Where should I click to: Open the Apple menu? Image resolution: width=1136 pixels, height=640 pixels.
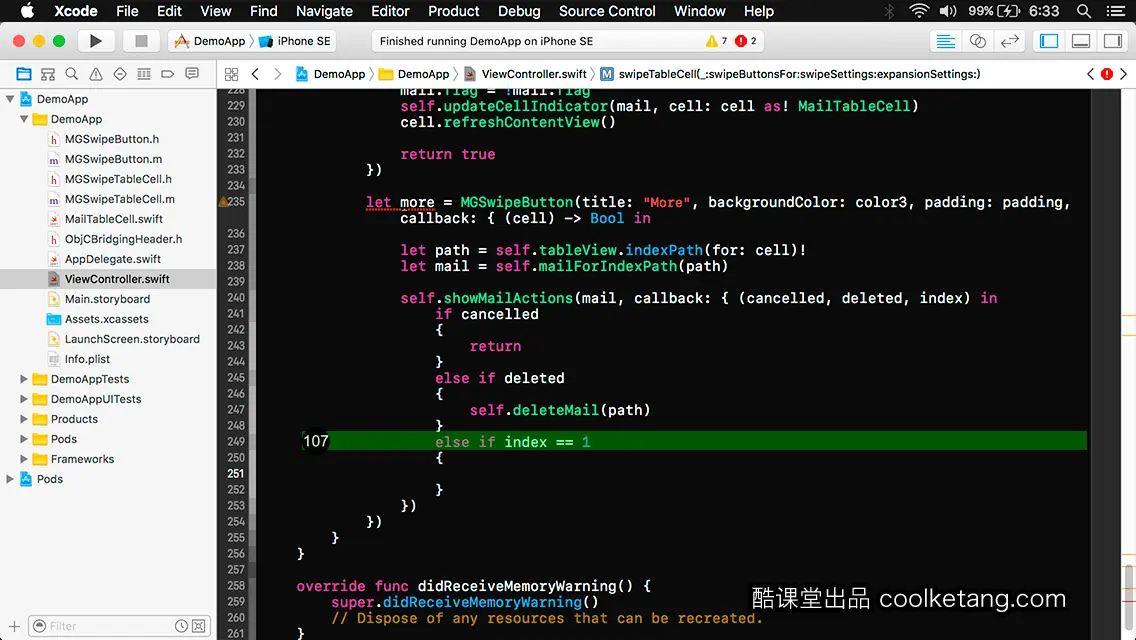pos(27,11)
